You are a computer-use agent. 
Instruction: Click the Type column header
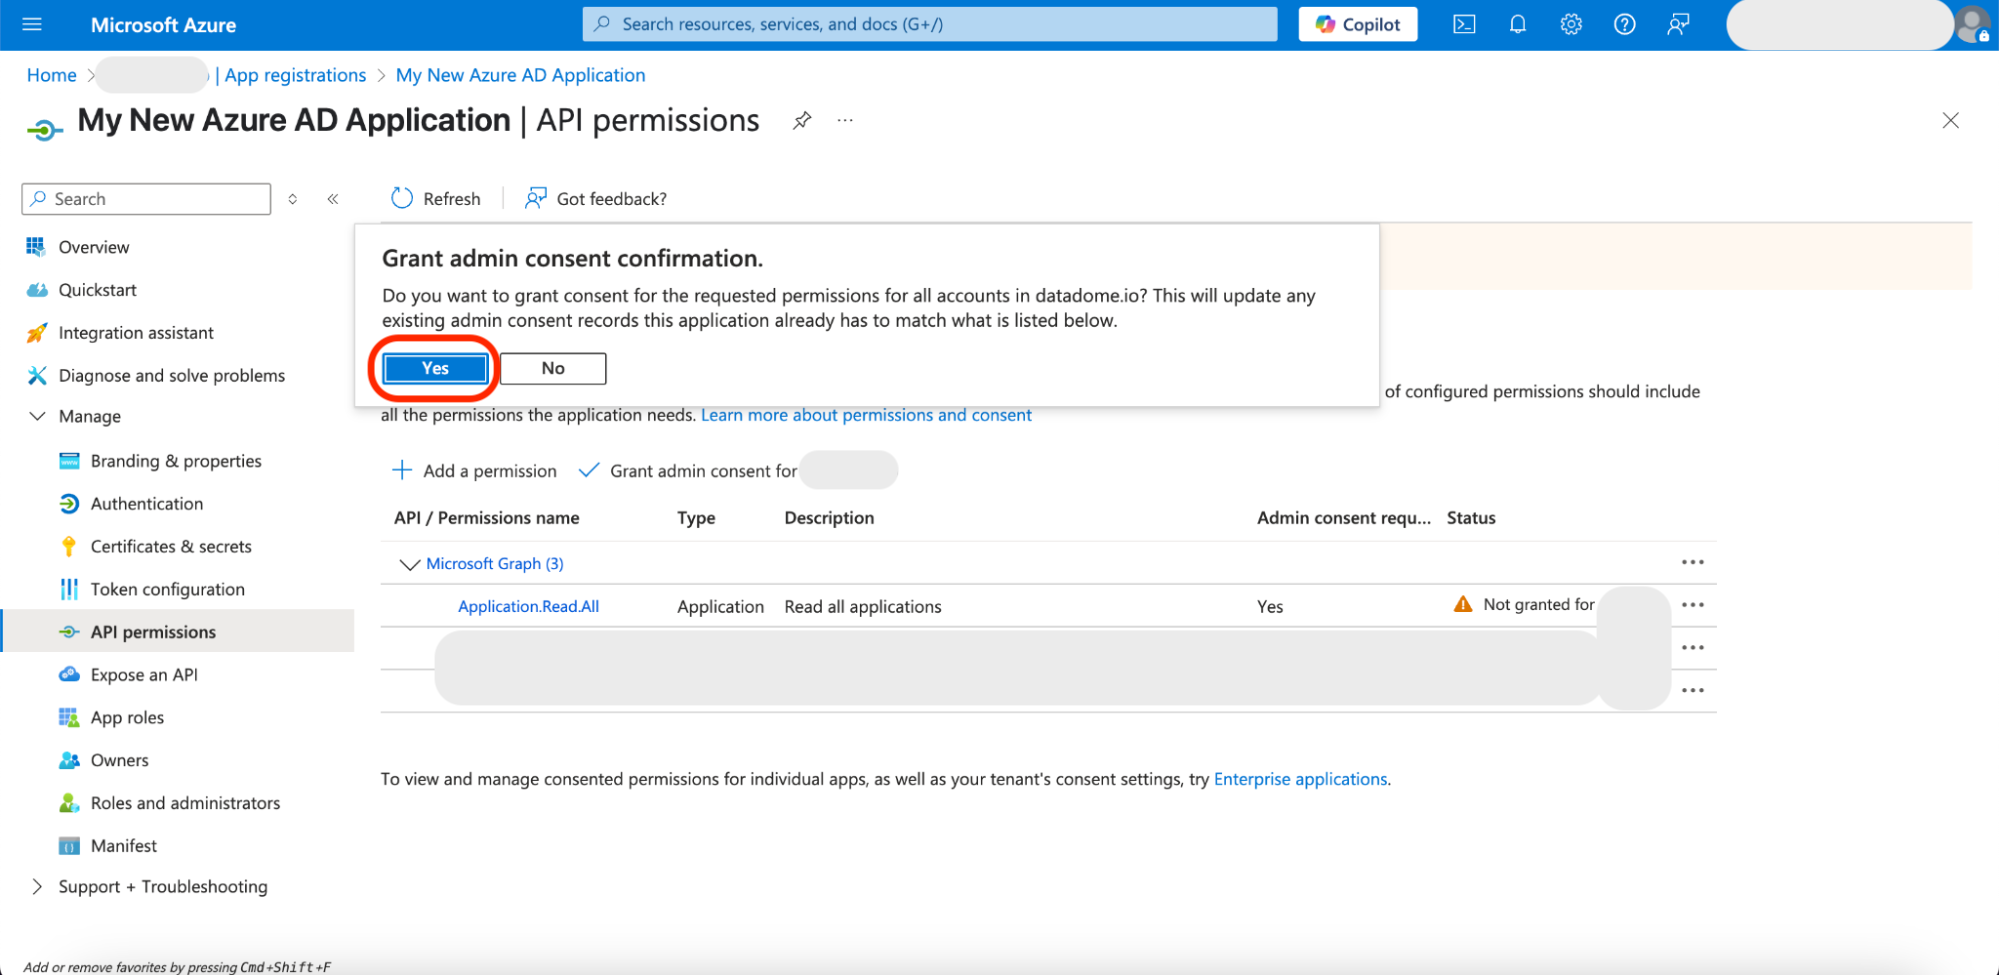click(x=696, y=518)
